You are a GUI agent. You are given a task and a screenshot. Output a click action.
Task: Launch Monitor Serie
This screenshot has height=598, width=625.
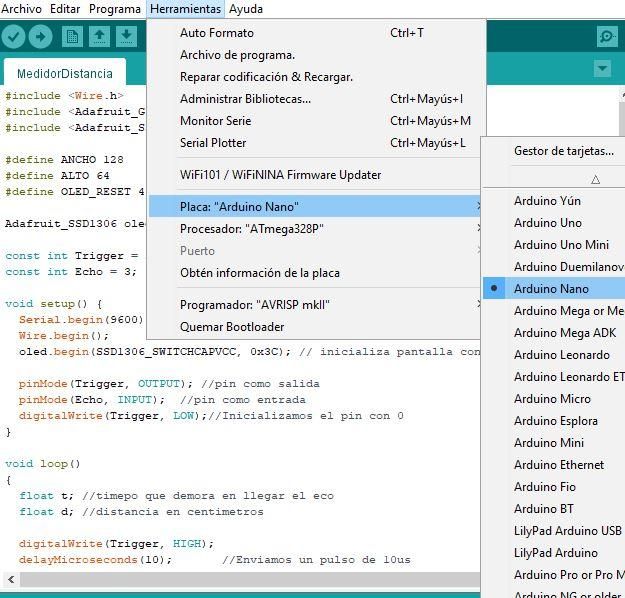[x=314, y=121]
